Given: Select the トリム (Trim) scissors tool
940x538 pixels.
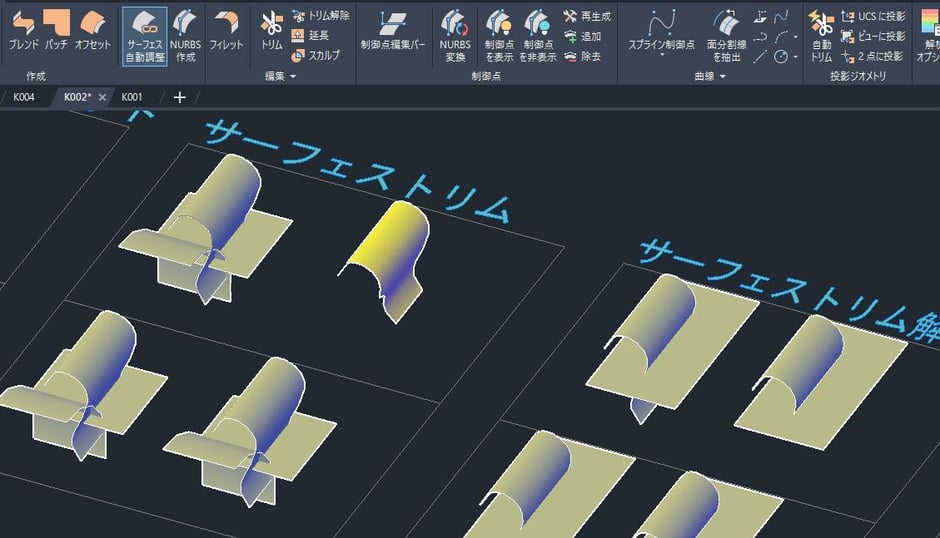Looking at the screenshot, I should click(272, 29).
